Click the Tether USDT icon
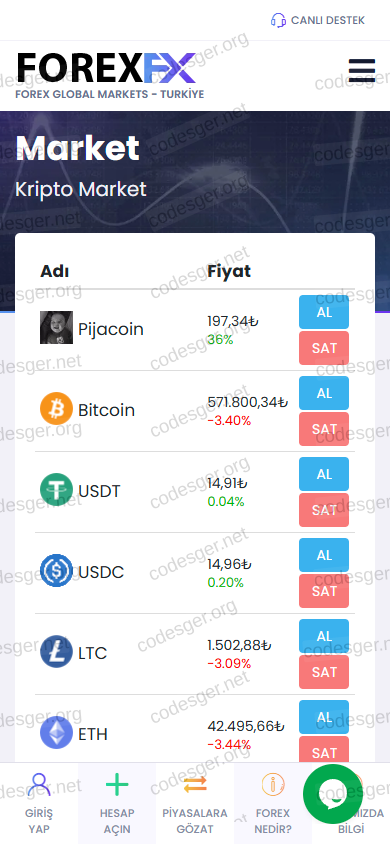Image resolution: width=390 pixels, height=844 pixels. [56, 490]
